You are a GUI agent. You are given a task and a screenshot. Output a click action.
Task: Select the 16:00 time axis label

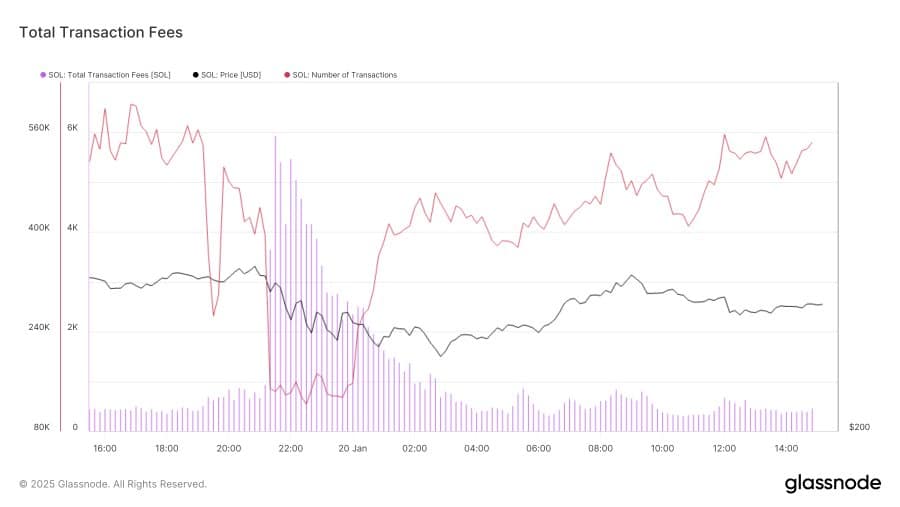tap(104, 448)
